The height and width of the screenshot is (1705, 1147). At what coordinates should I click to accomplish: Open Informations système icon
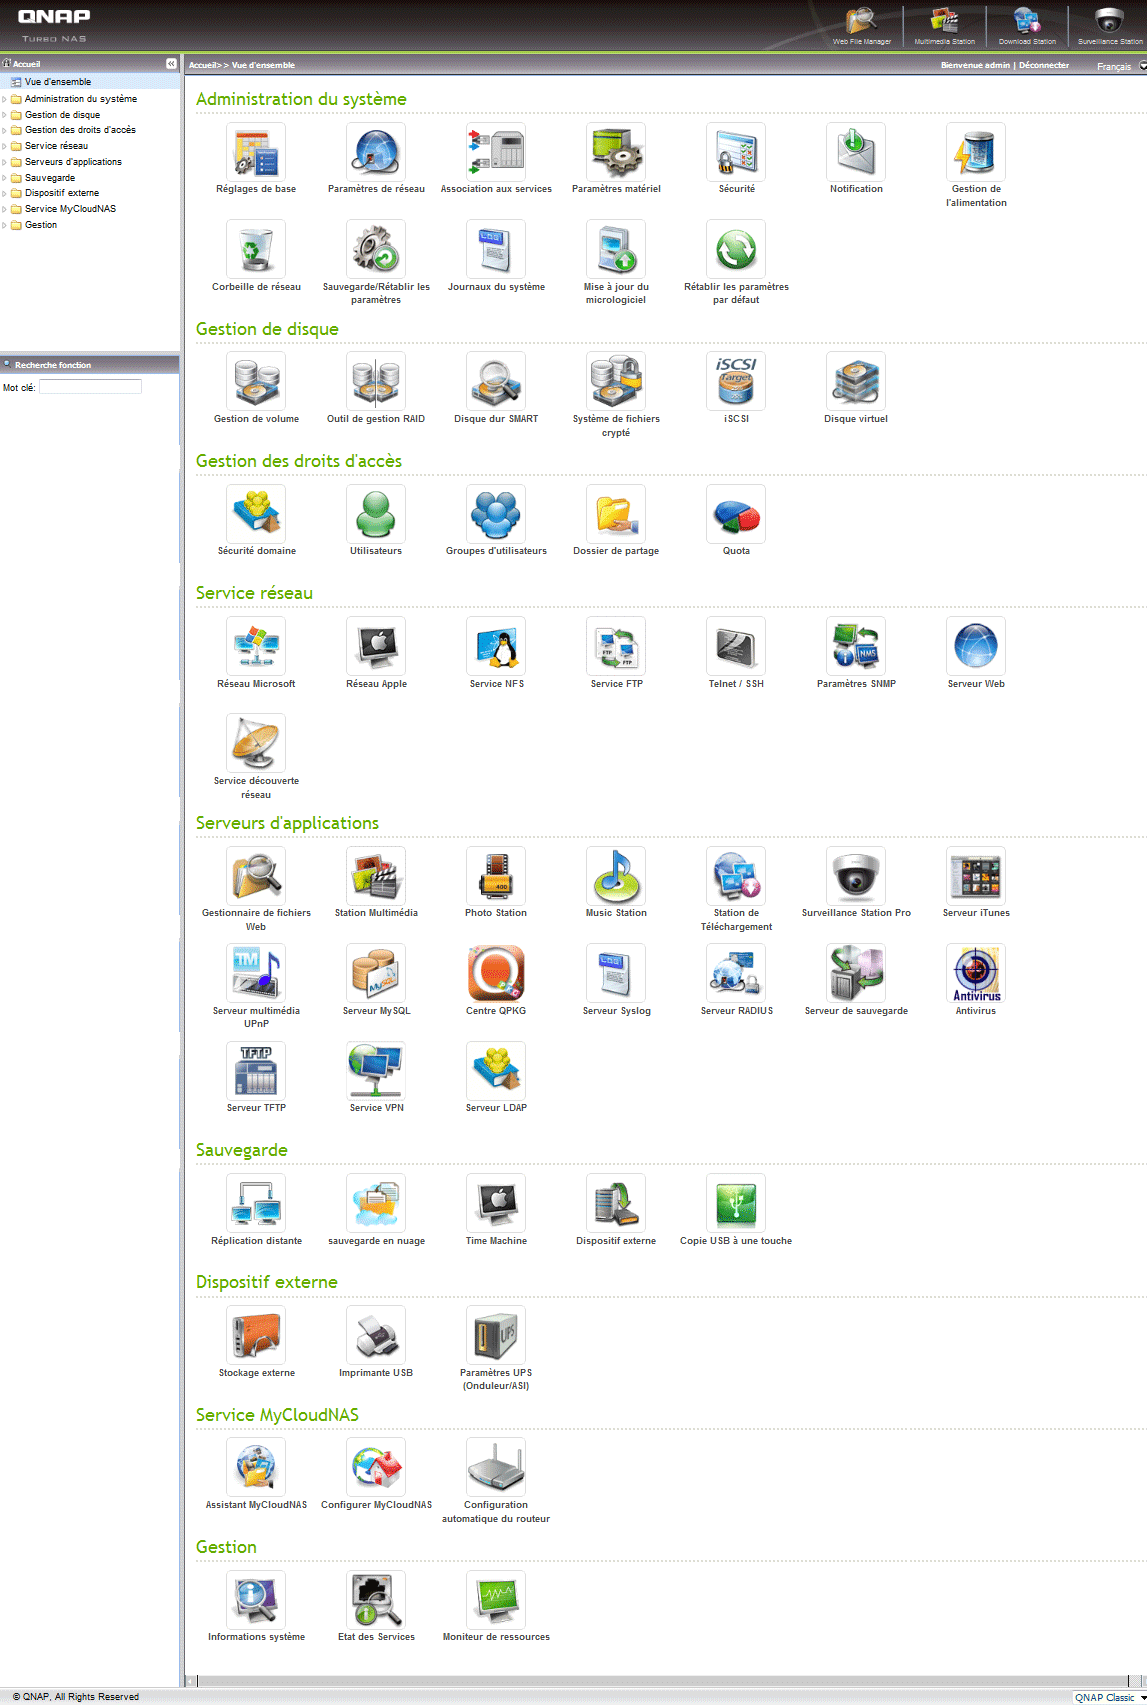256,1600
